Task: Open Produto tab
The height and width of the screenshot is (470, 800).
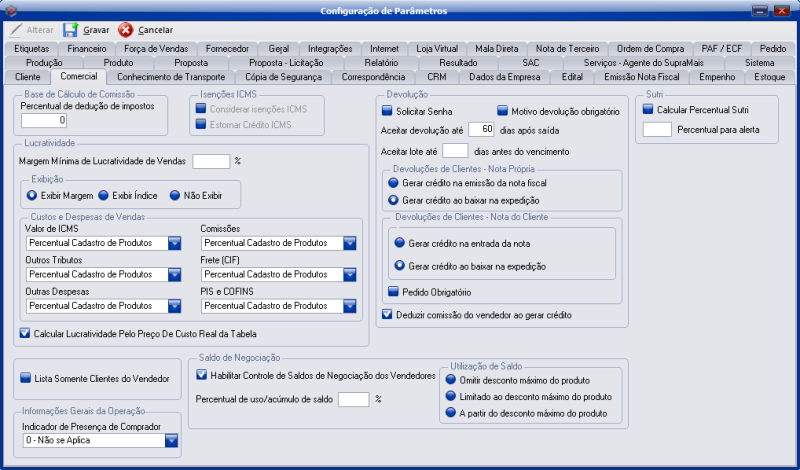Action: pos(118,63)
